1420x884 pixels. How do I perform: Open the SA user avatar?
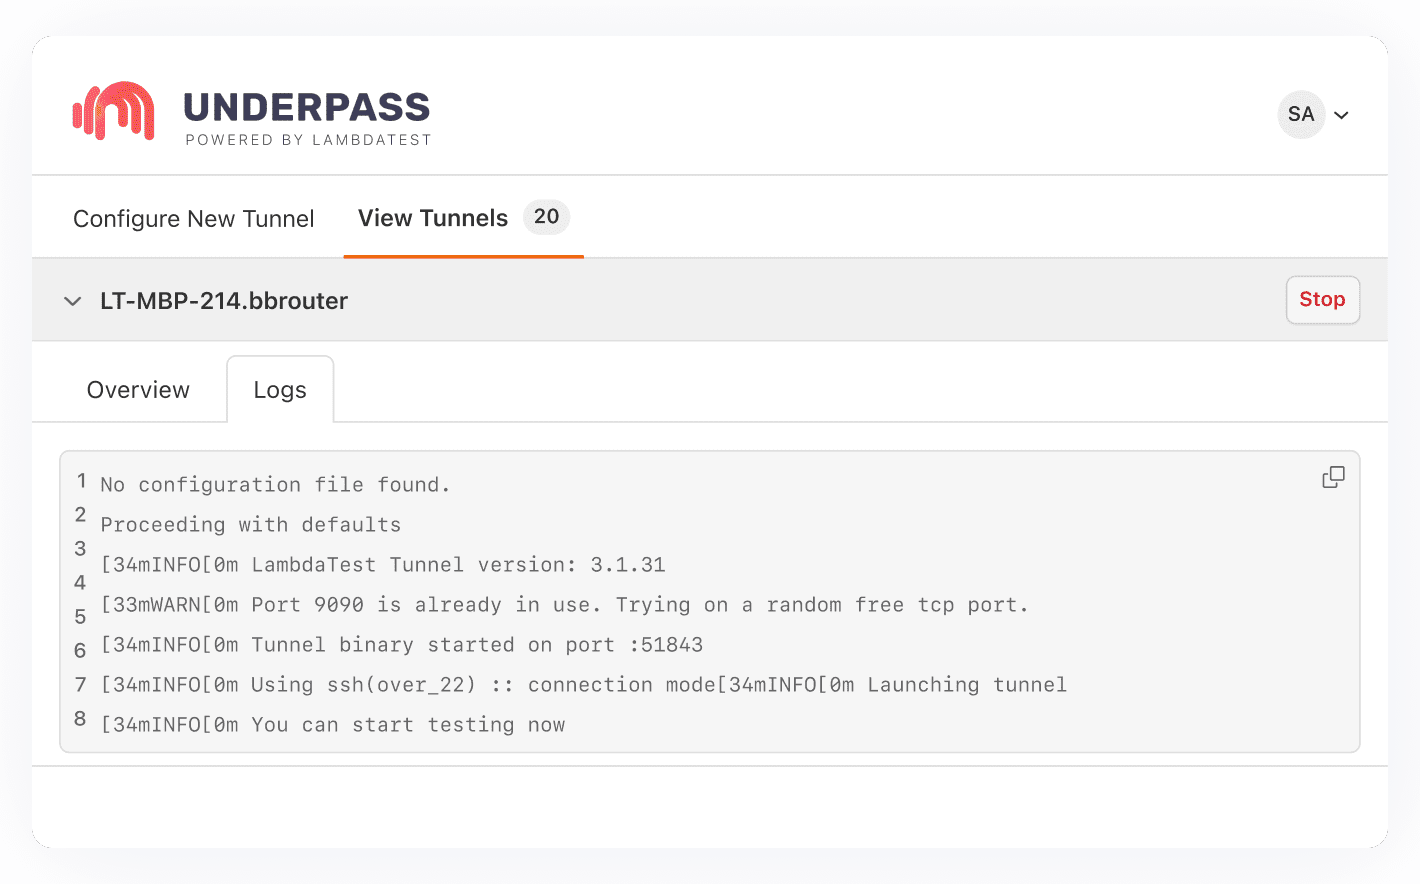pos(1301,114)
